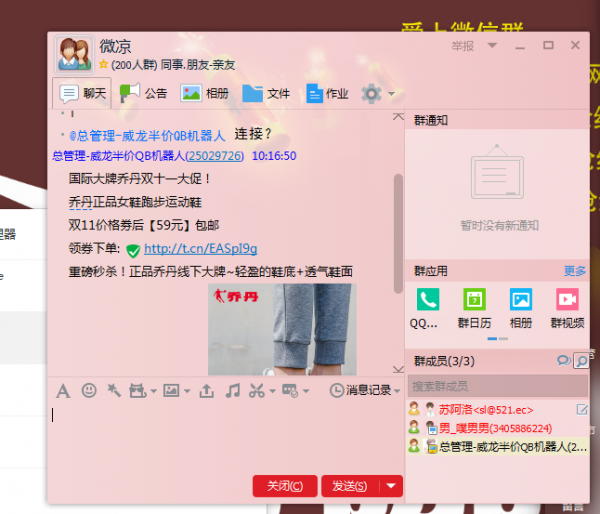Expand the settings gear dropdown arrow
The image size is (600, 514).
(x=391, y=94)
